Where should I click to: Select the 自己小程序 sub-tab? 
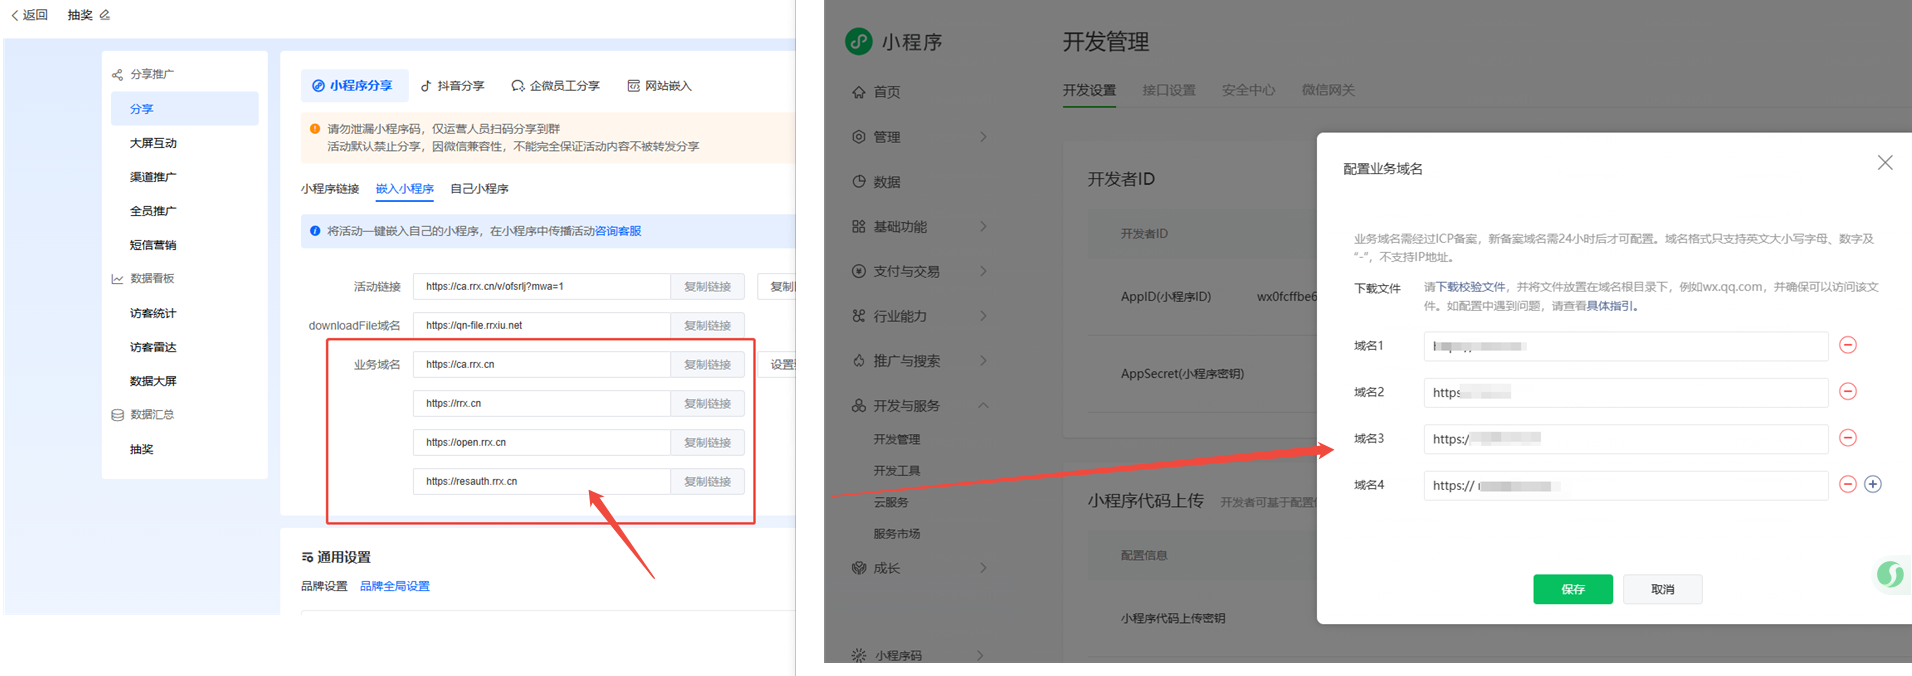(479, 189)
